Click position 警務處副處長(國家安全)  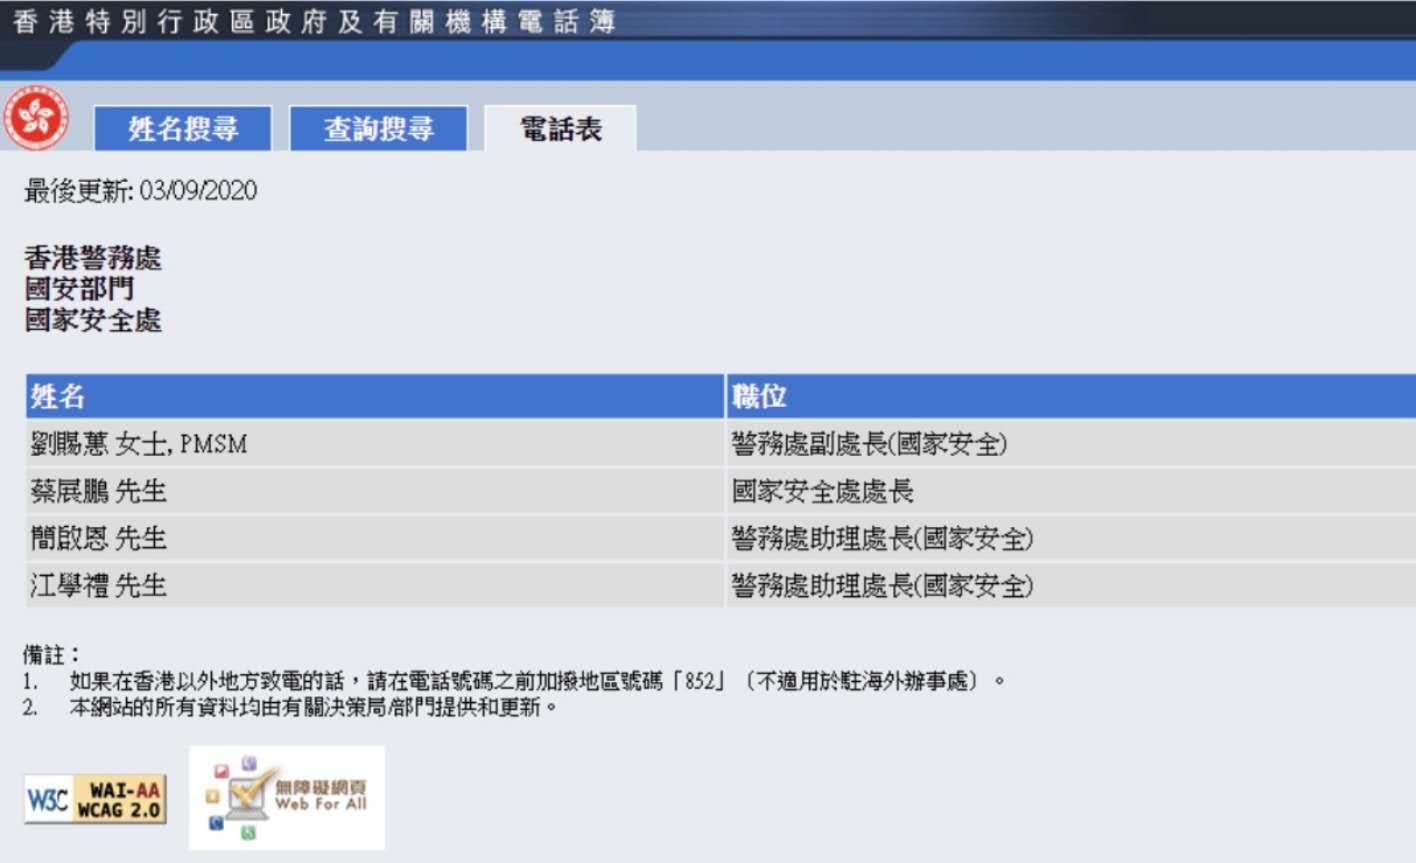[869, 444]
